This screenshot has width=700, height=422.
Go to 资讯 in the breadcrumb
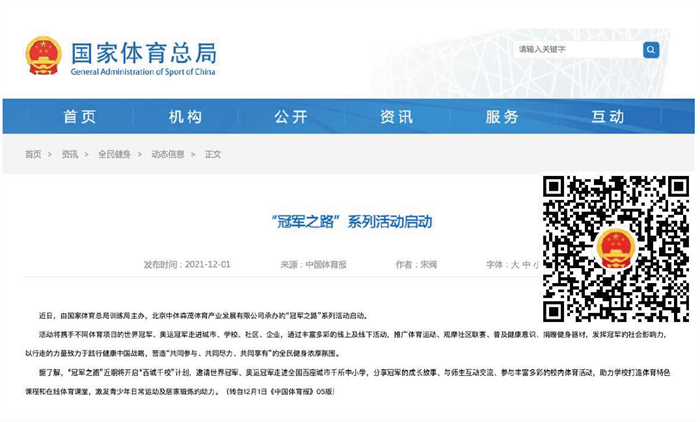69,155
